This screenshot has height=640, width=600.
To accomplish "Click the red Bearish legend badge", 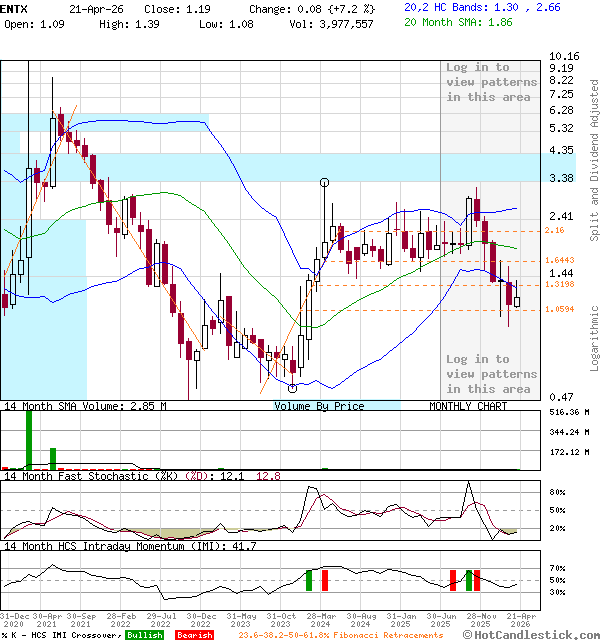I will tap(195, 635).
